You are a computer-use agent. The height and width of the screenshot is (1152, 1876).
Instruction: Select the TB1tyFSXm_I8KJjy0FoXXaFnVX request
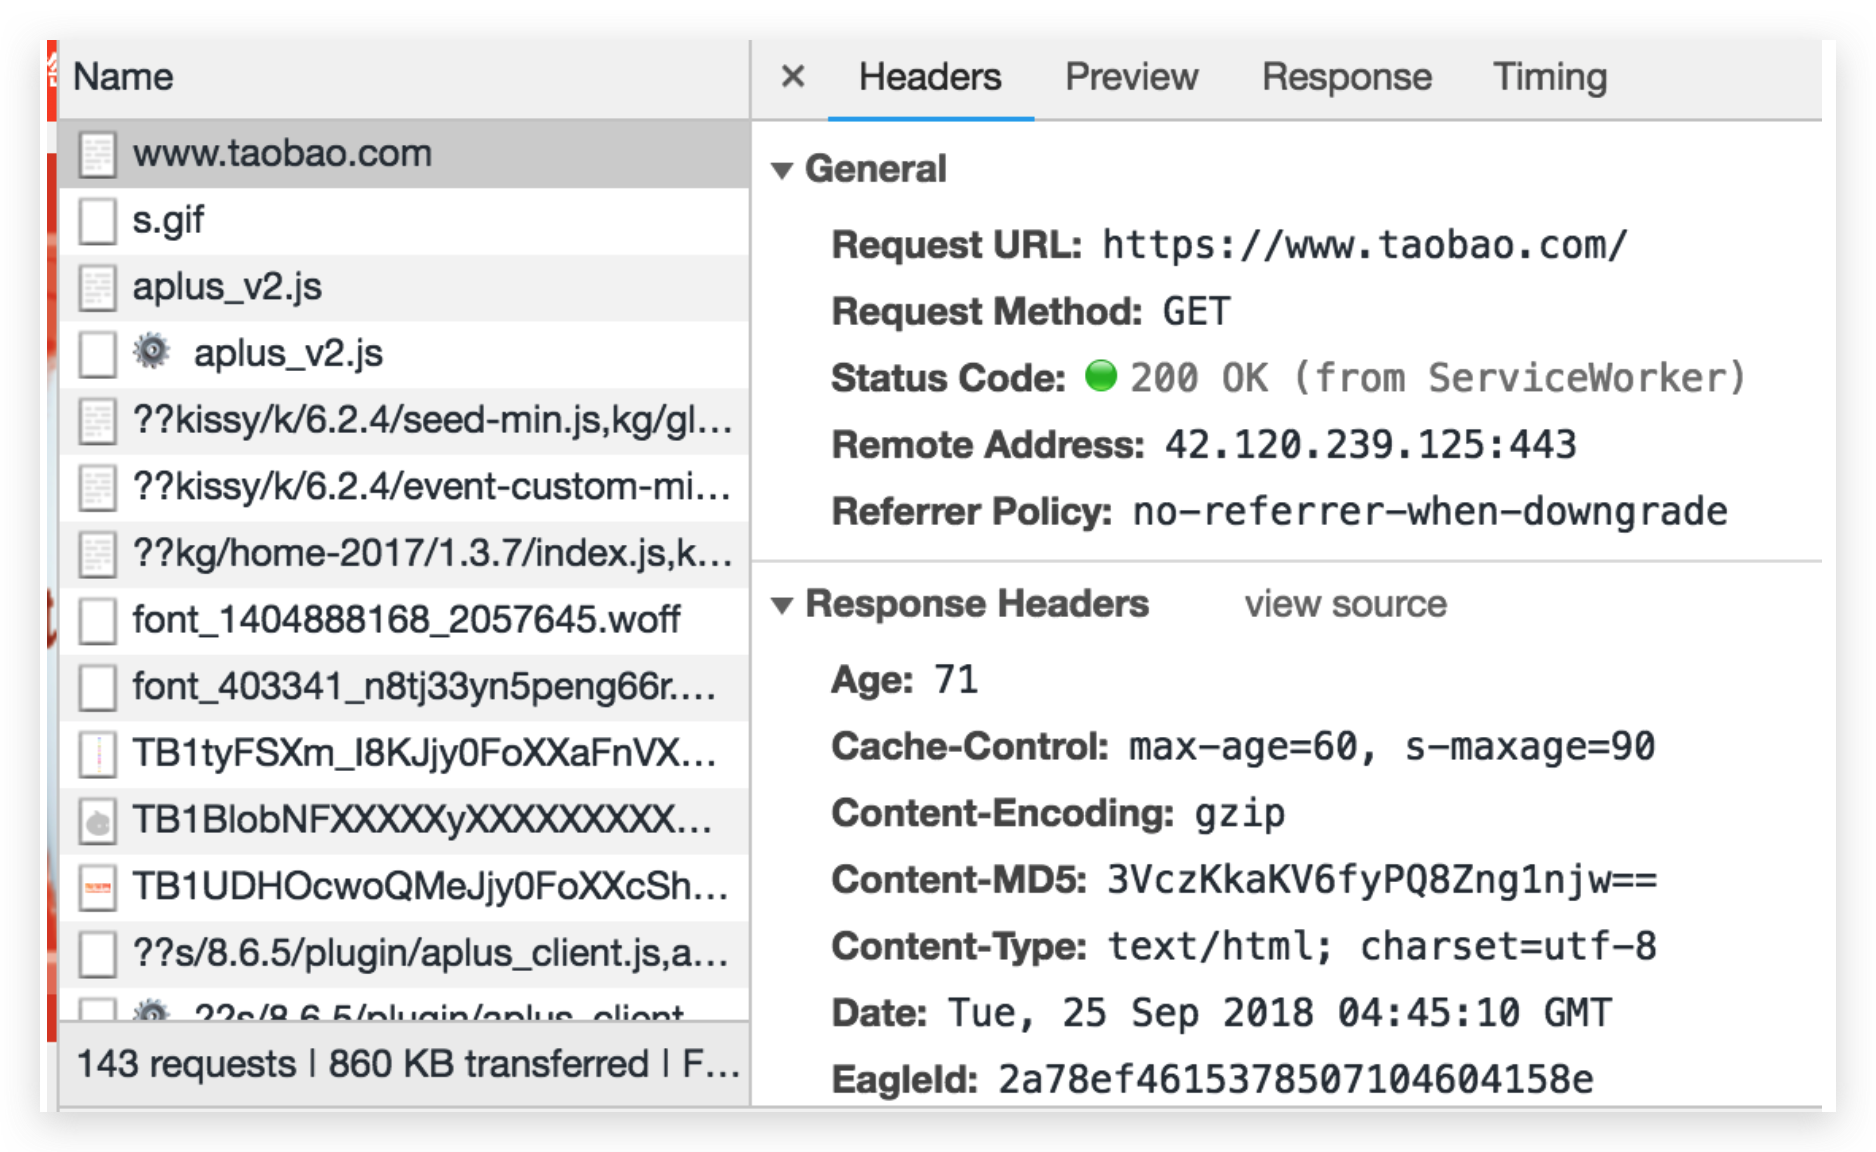(x=404, y=754)
